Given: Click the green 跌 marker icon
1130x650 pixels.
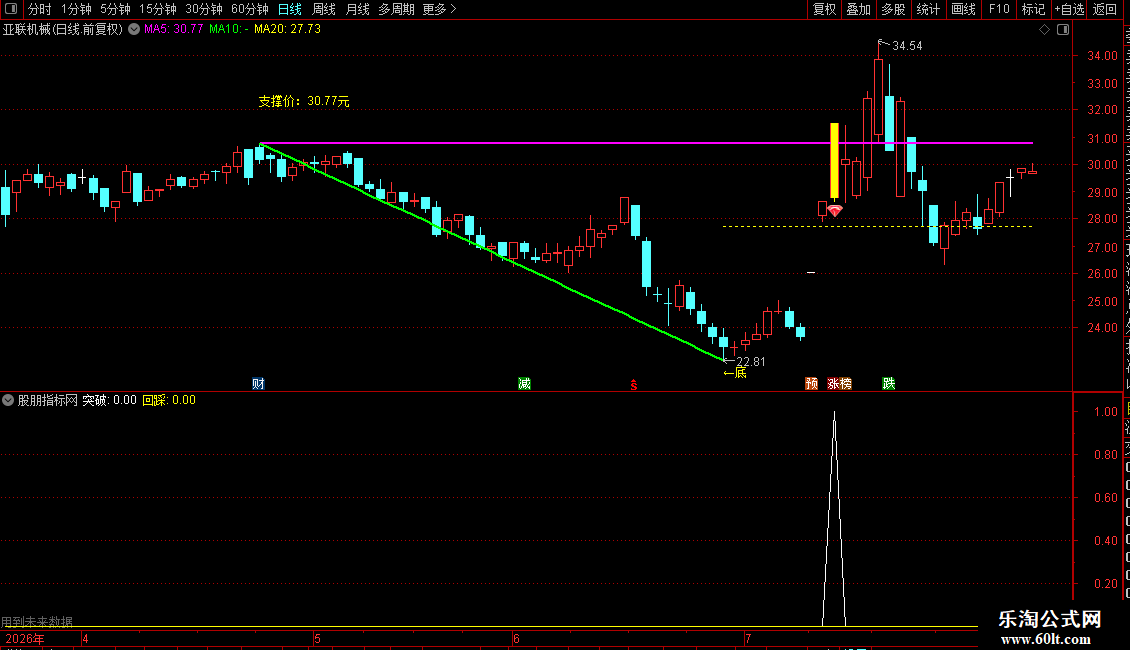Looking at the screenshot, I should [x=889, y=383].
